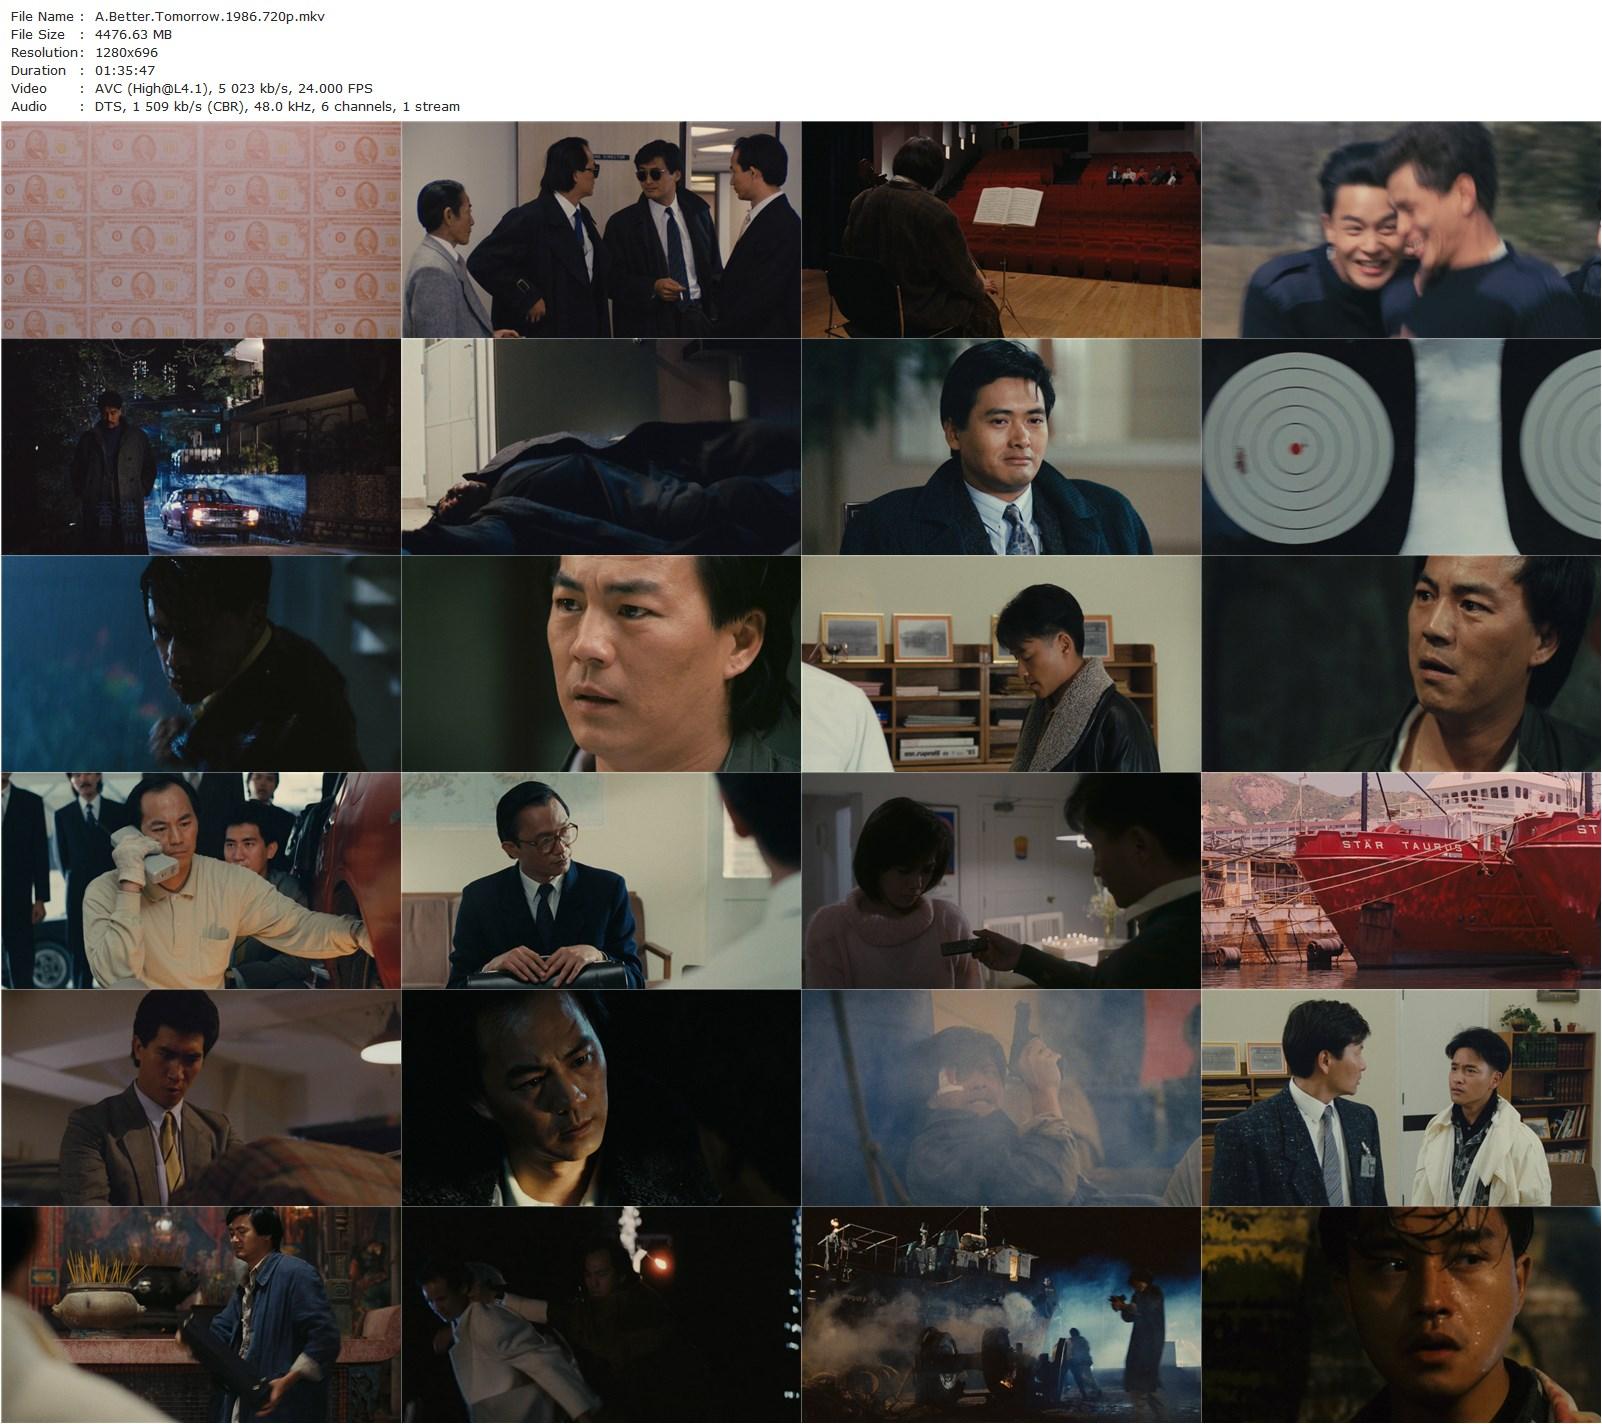
Task: Click the woman in pink sweater thumbnail
Action: pyautogui.click(x=1001, y=880)
